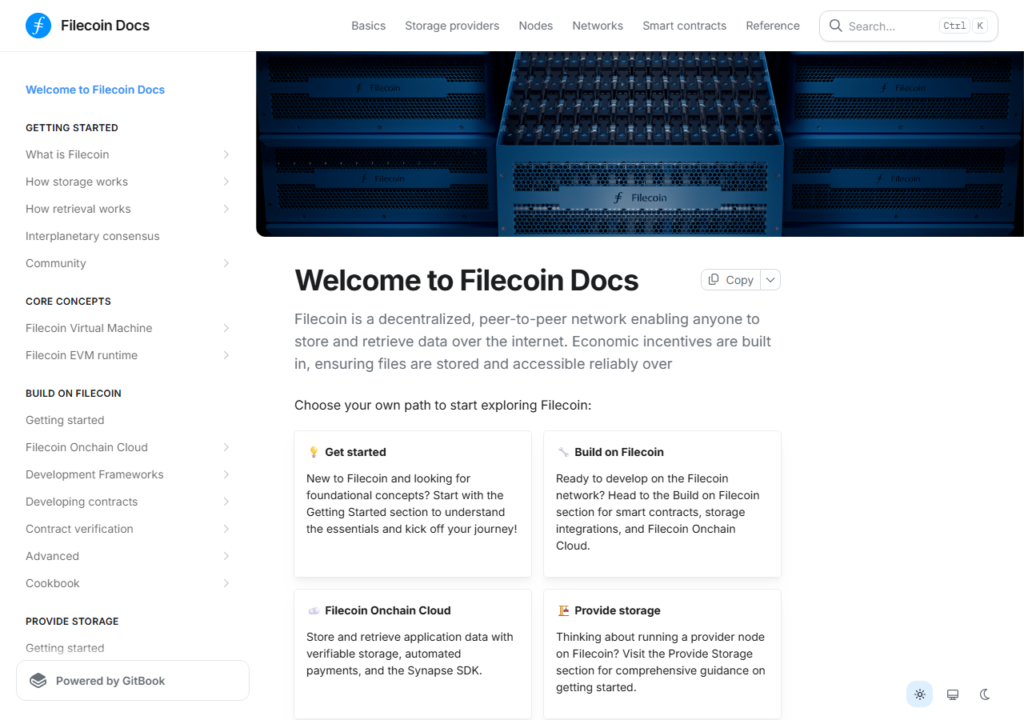Open Filecoin EVM runtime sidebar link
This screenshot has height=720, width=1024.
pos(82,355)
